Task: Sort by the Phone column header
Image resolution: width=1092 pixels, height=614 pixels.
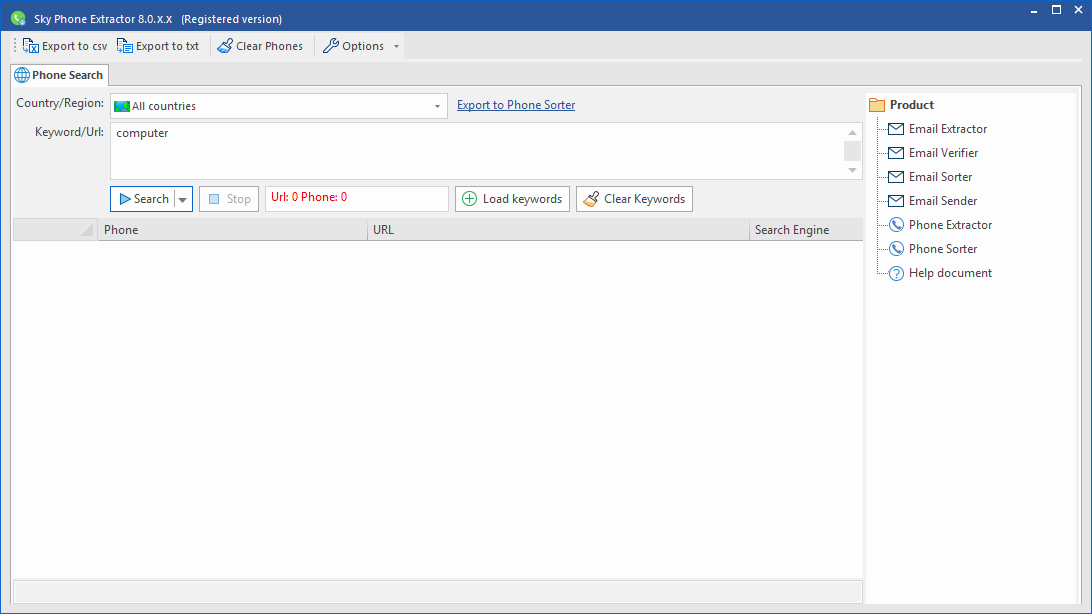Action: pos(233,230)
